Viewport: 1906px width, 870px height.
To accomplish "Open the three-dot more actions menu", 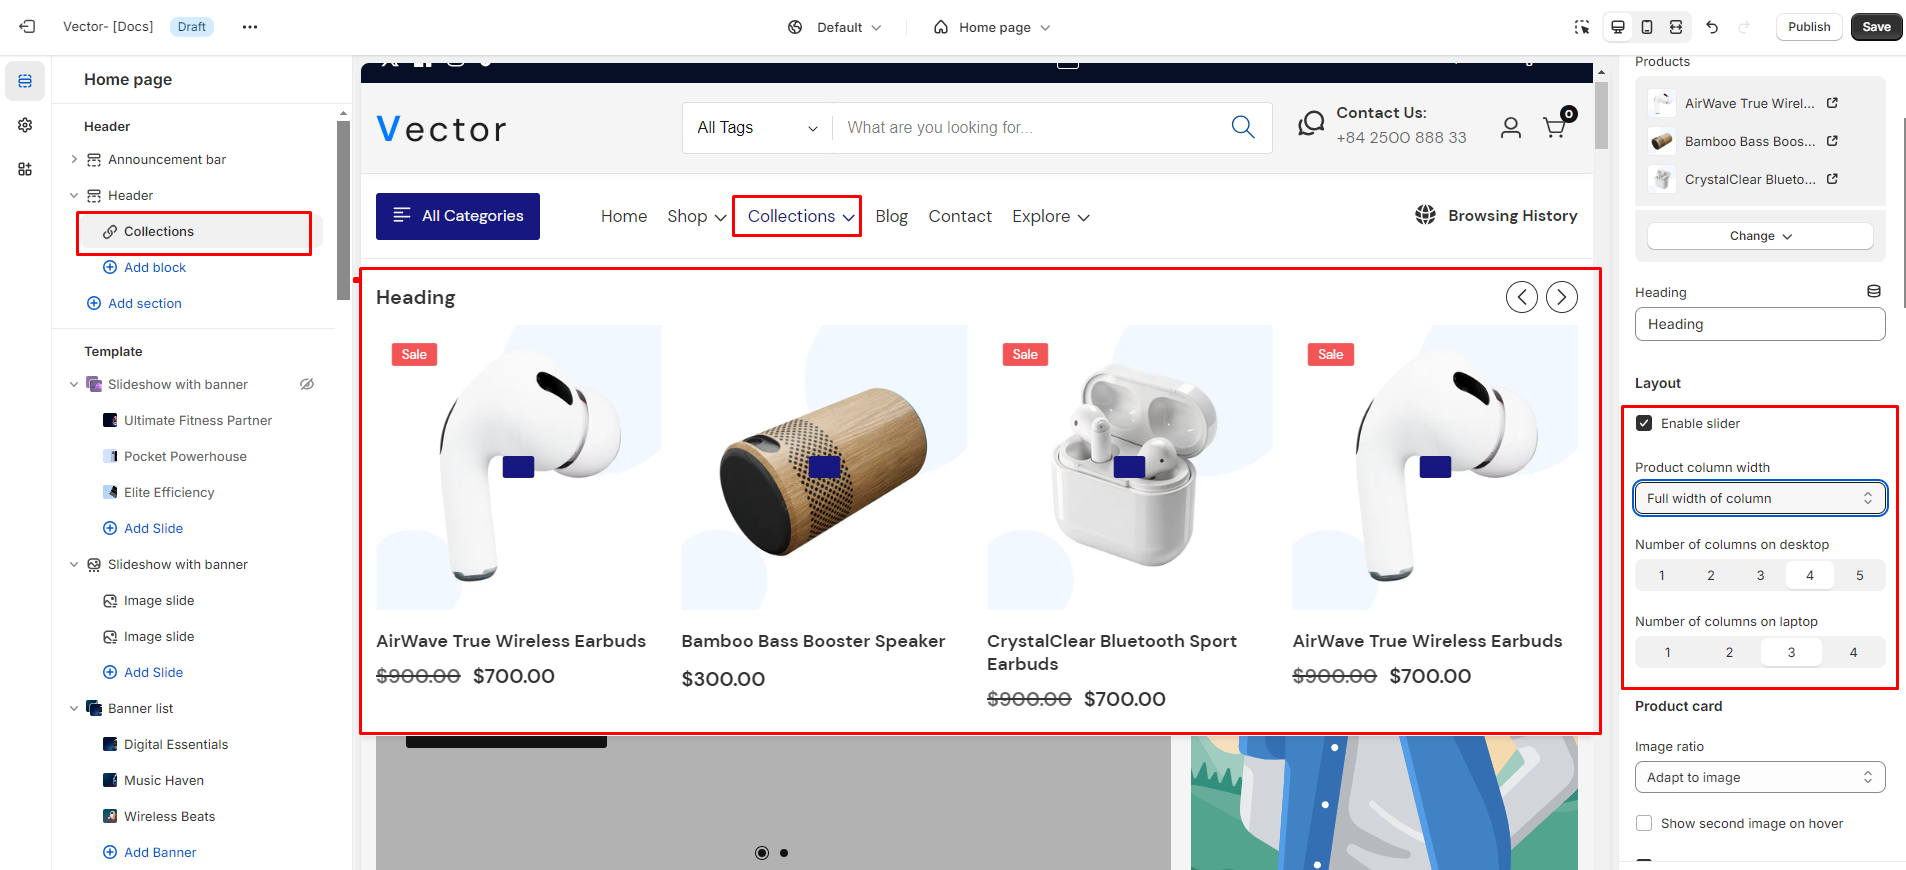I will (250, 27).
